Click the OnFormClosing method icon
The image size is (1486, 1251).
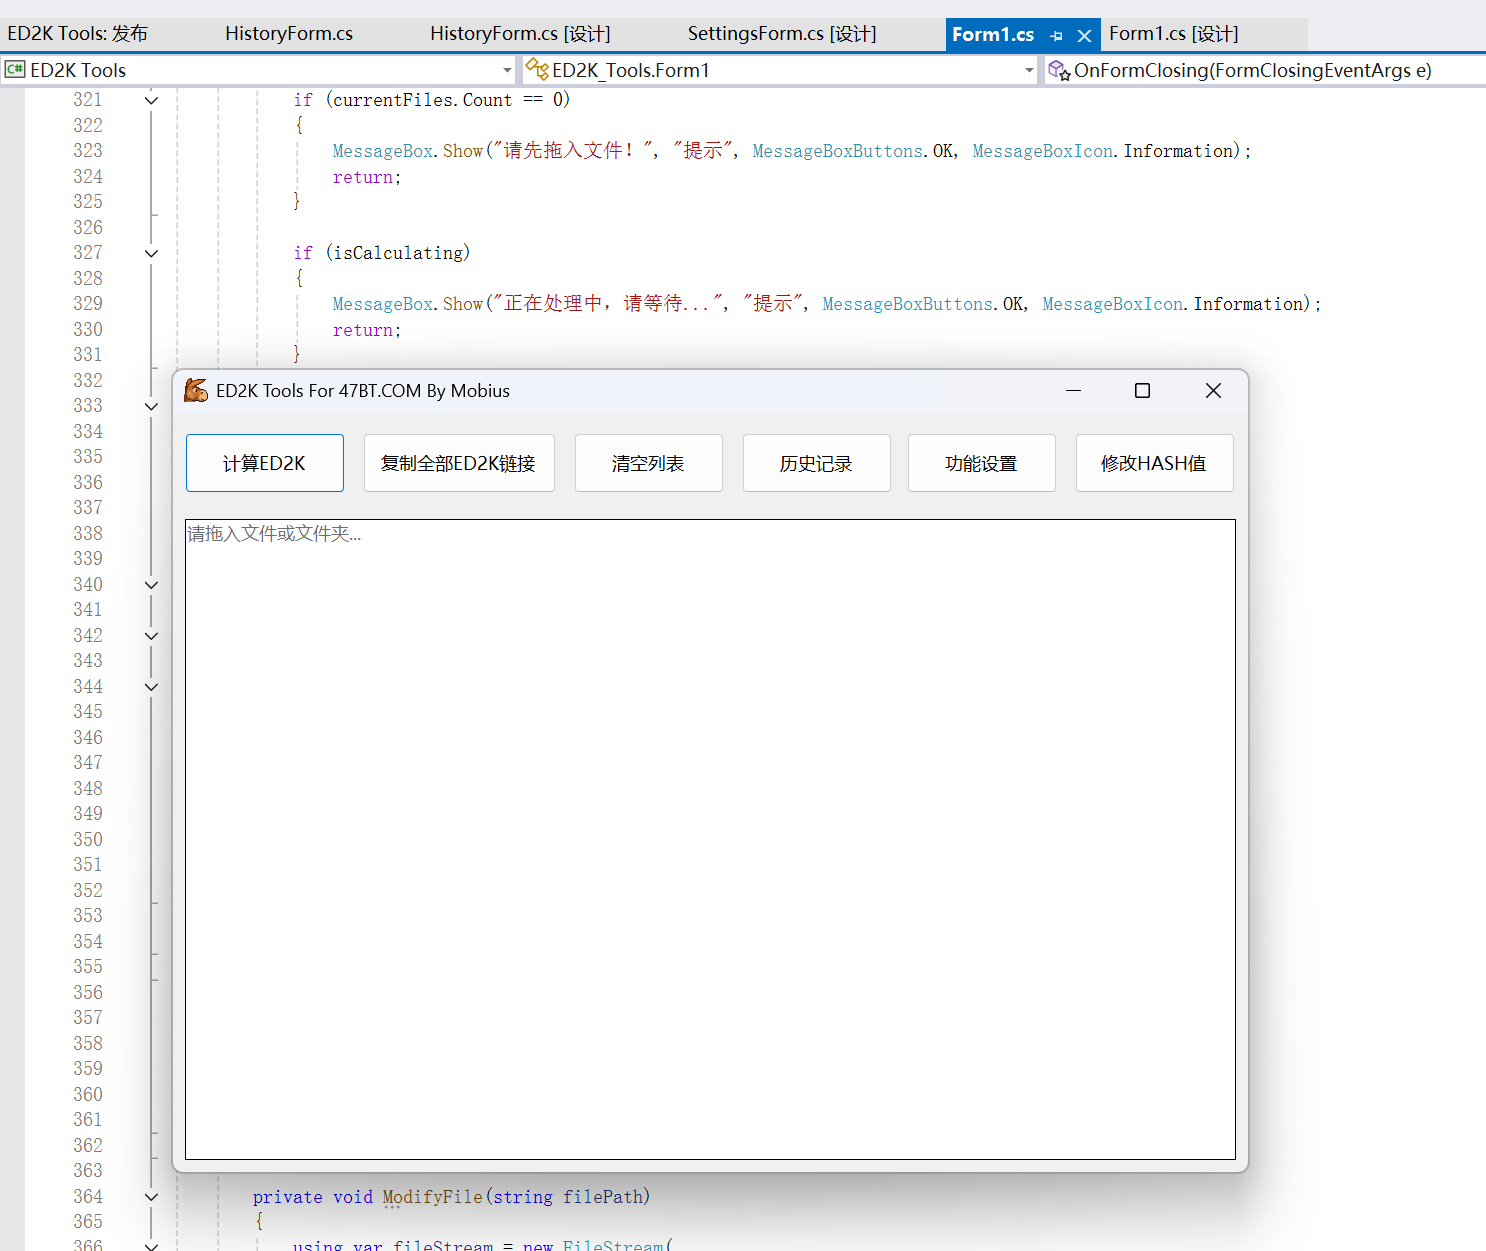click(1059, 70)
